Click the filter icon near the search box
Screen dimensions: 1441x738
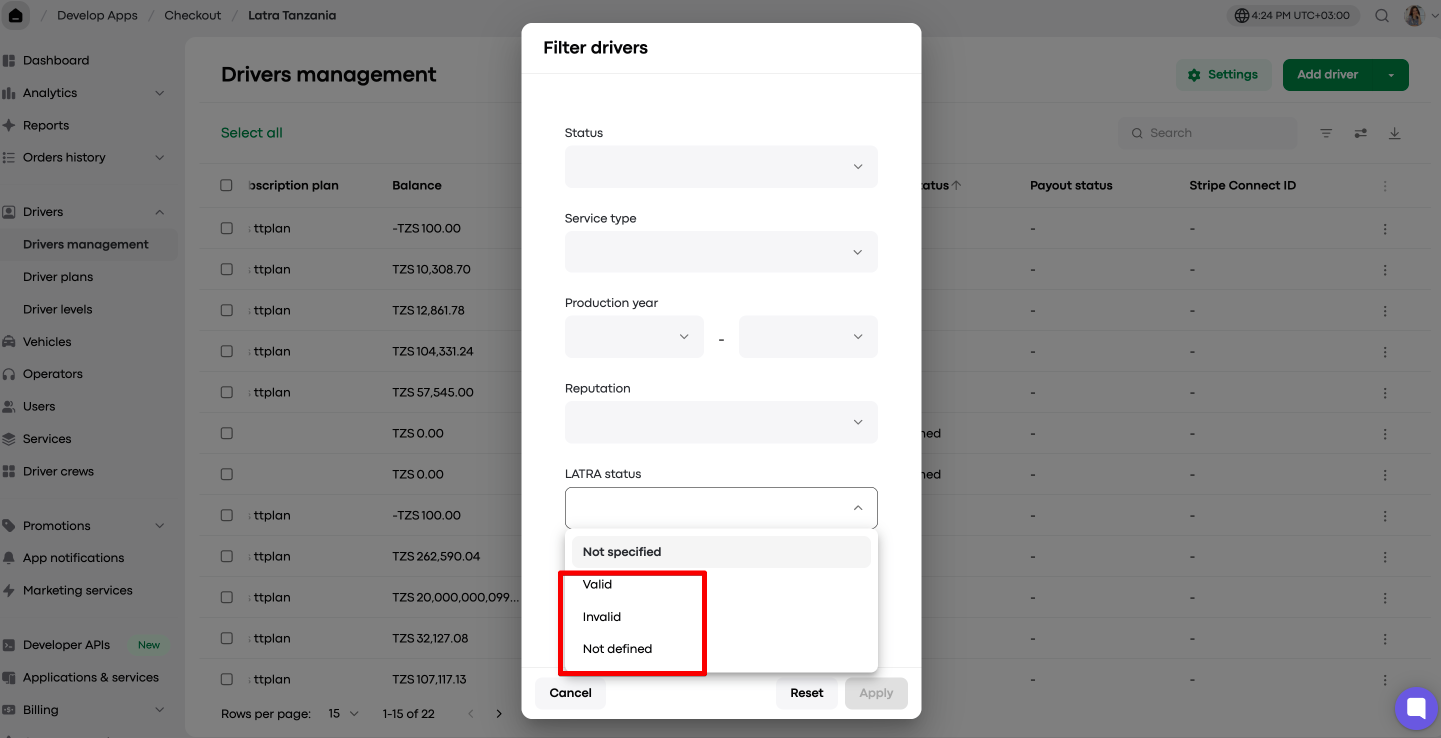1326,133
